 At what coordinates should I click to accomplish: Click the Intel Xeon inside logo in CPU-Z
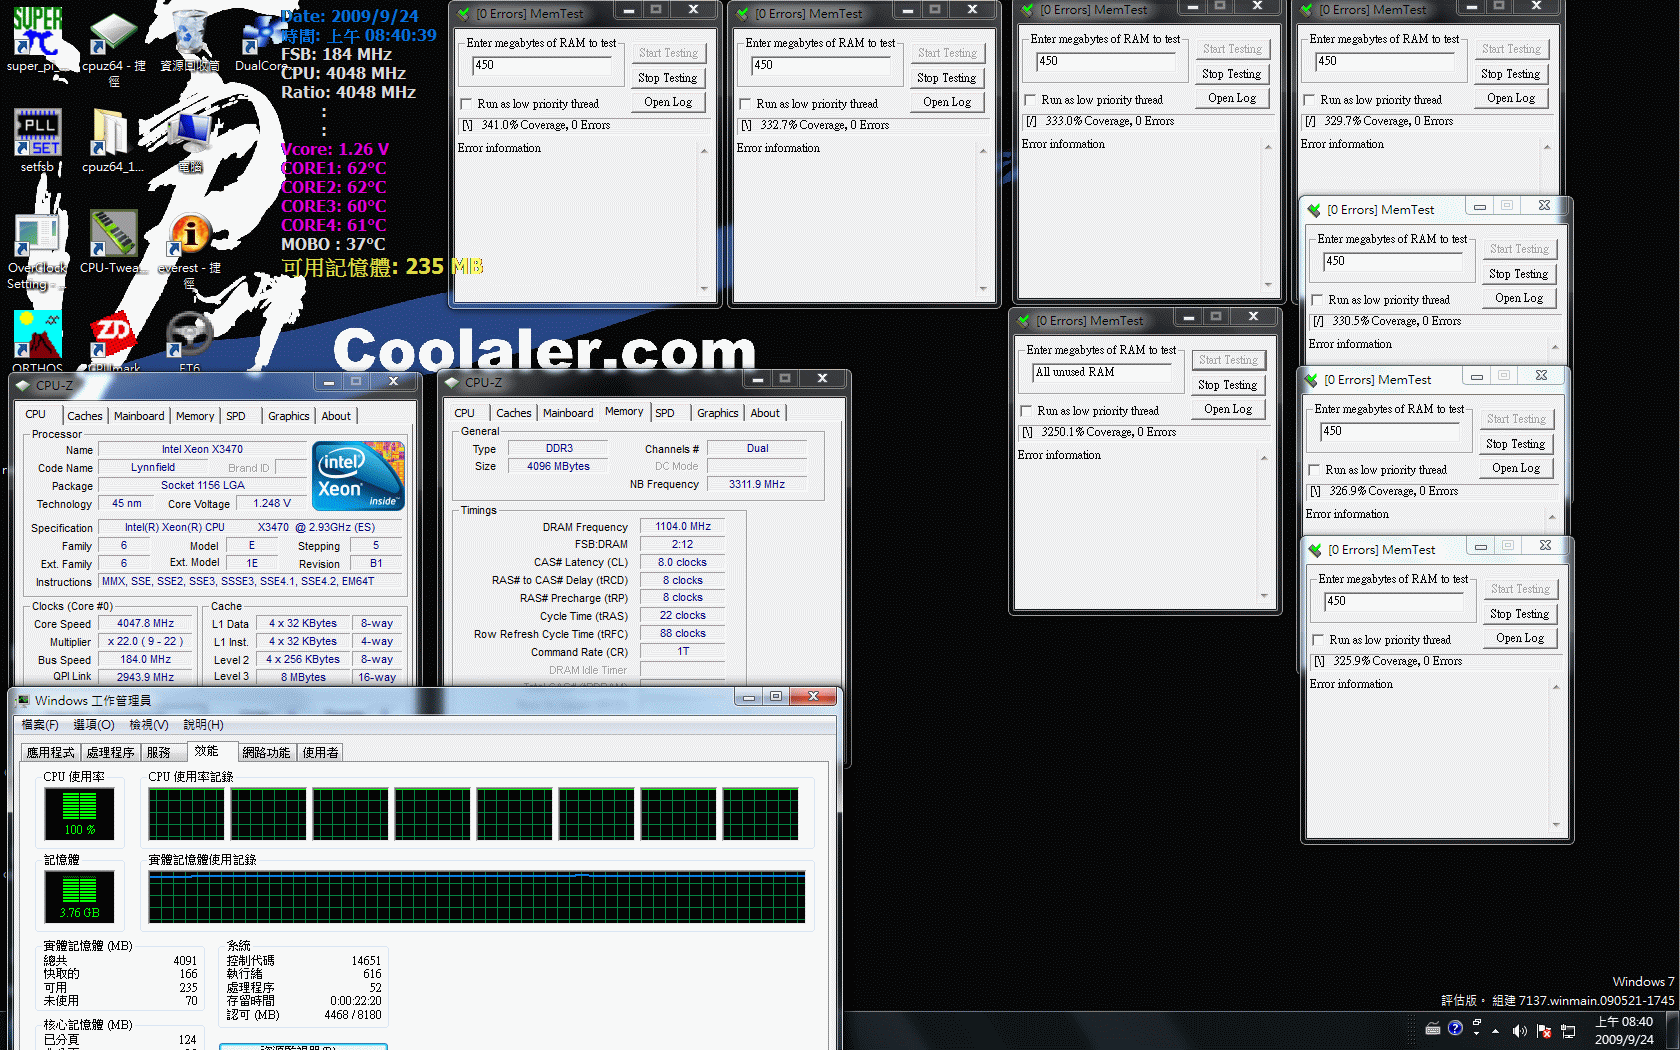click(358, 475)
